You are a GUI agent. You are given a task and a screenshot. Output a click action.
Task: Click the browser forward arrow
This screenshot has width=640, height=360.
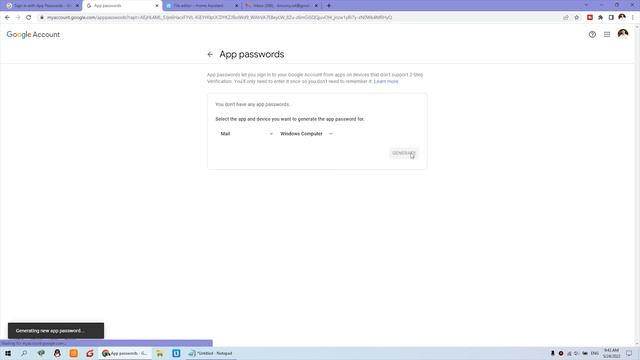[18, 18]
